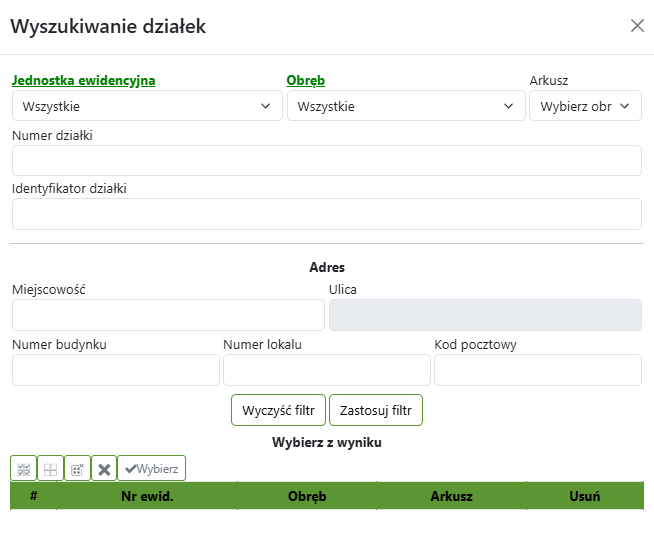Click the Kod pocztowy input field

537,370
